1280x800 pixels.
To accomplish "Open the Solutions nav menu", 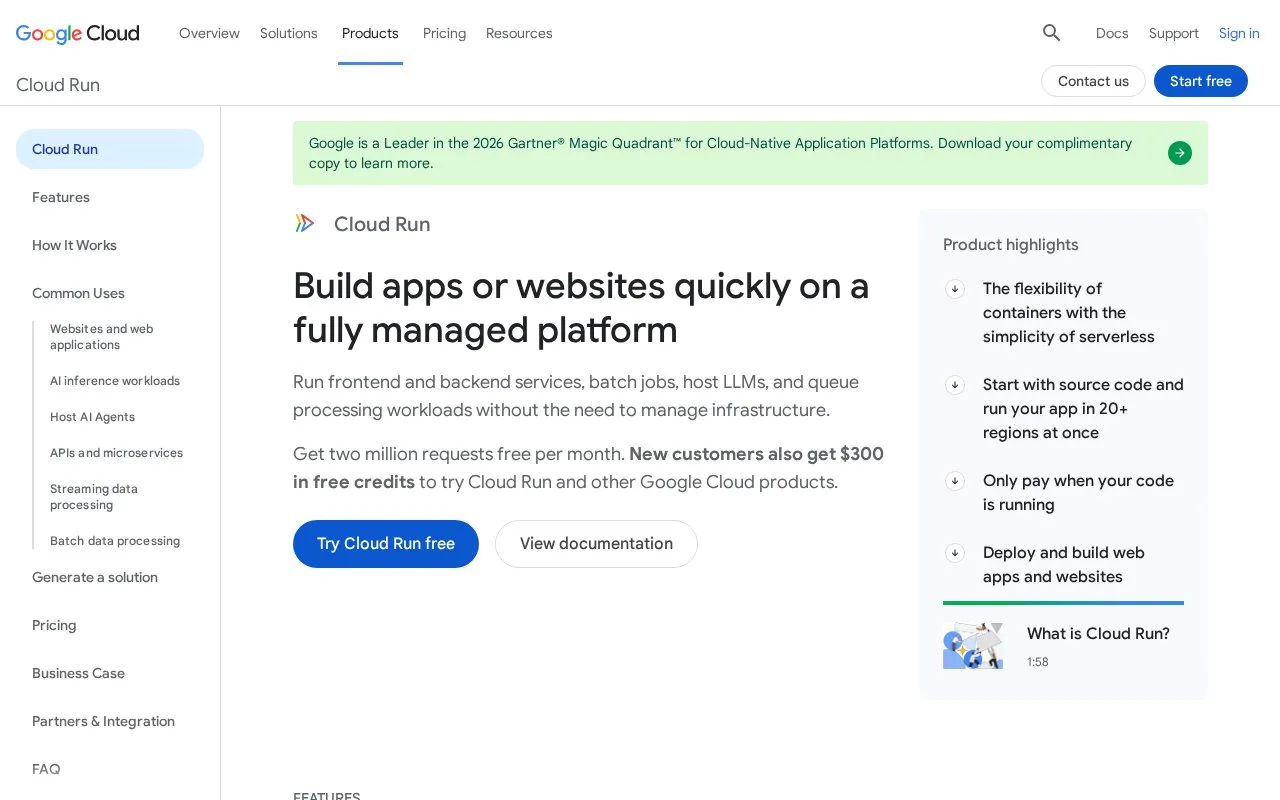I will 289,33.
